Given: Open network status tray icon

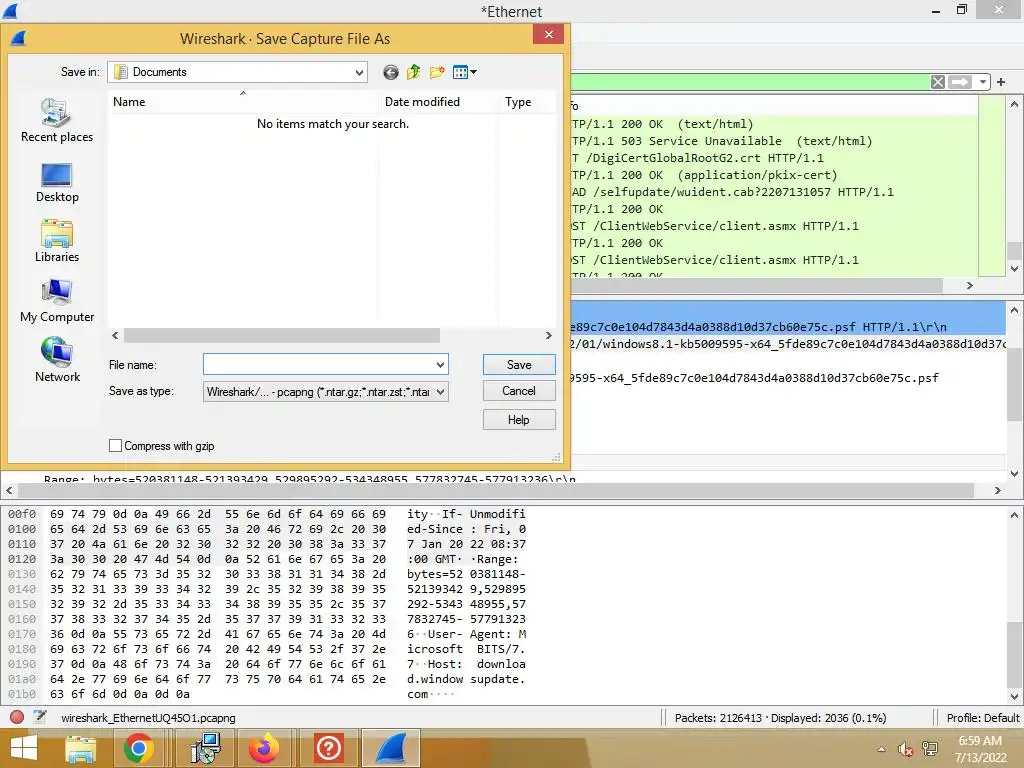Looking at the screenshot, I should click(x=930, y=749).
